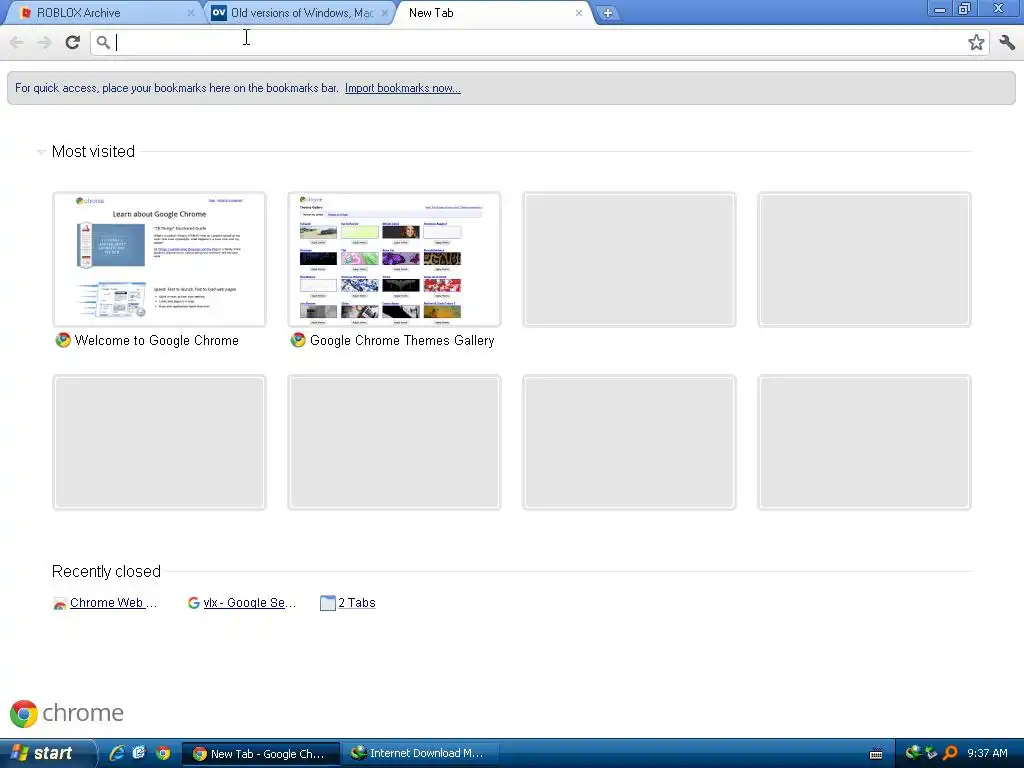1024x768 pixels.
Task: Click the Google Chrome Themes Gallery title
Action: click(402, 340)
